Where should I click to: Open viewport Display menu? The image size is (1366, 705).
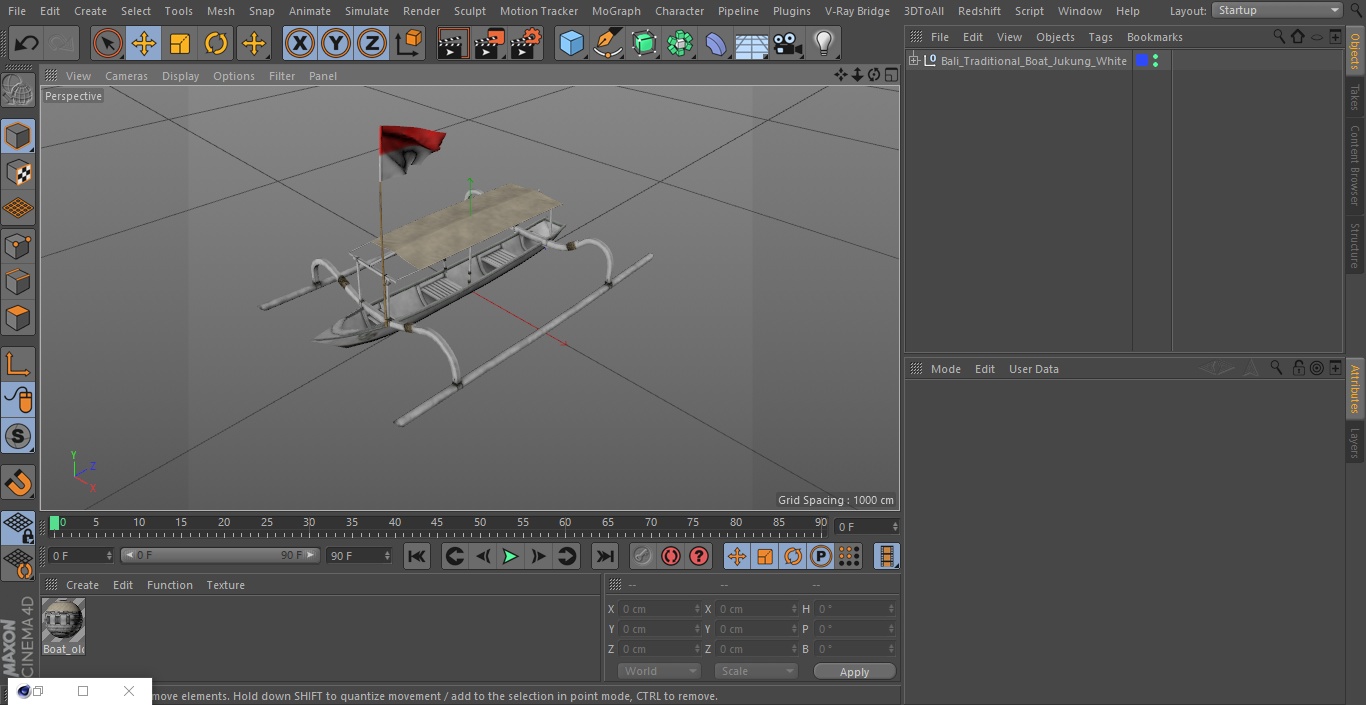180,76
